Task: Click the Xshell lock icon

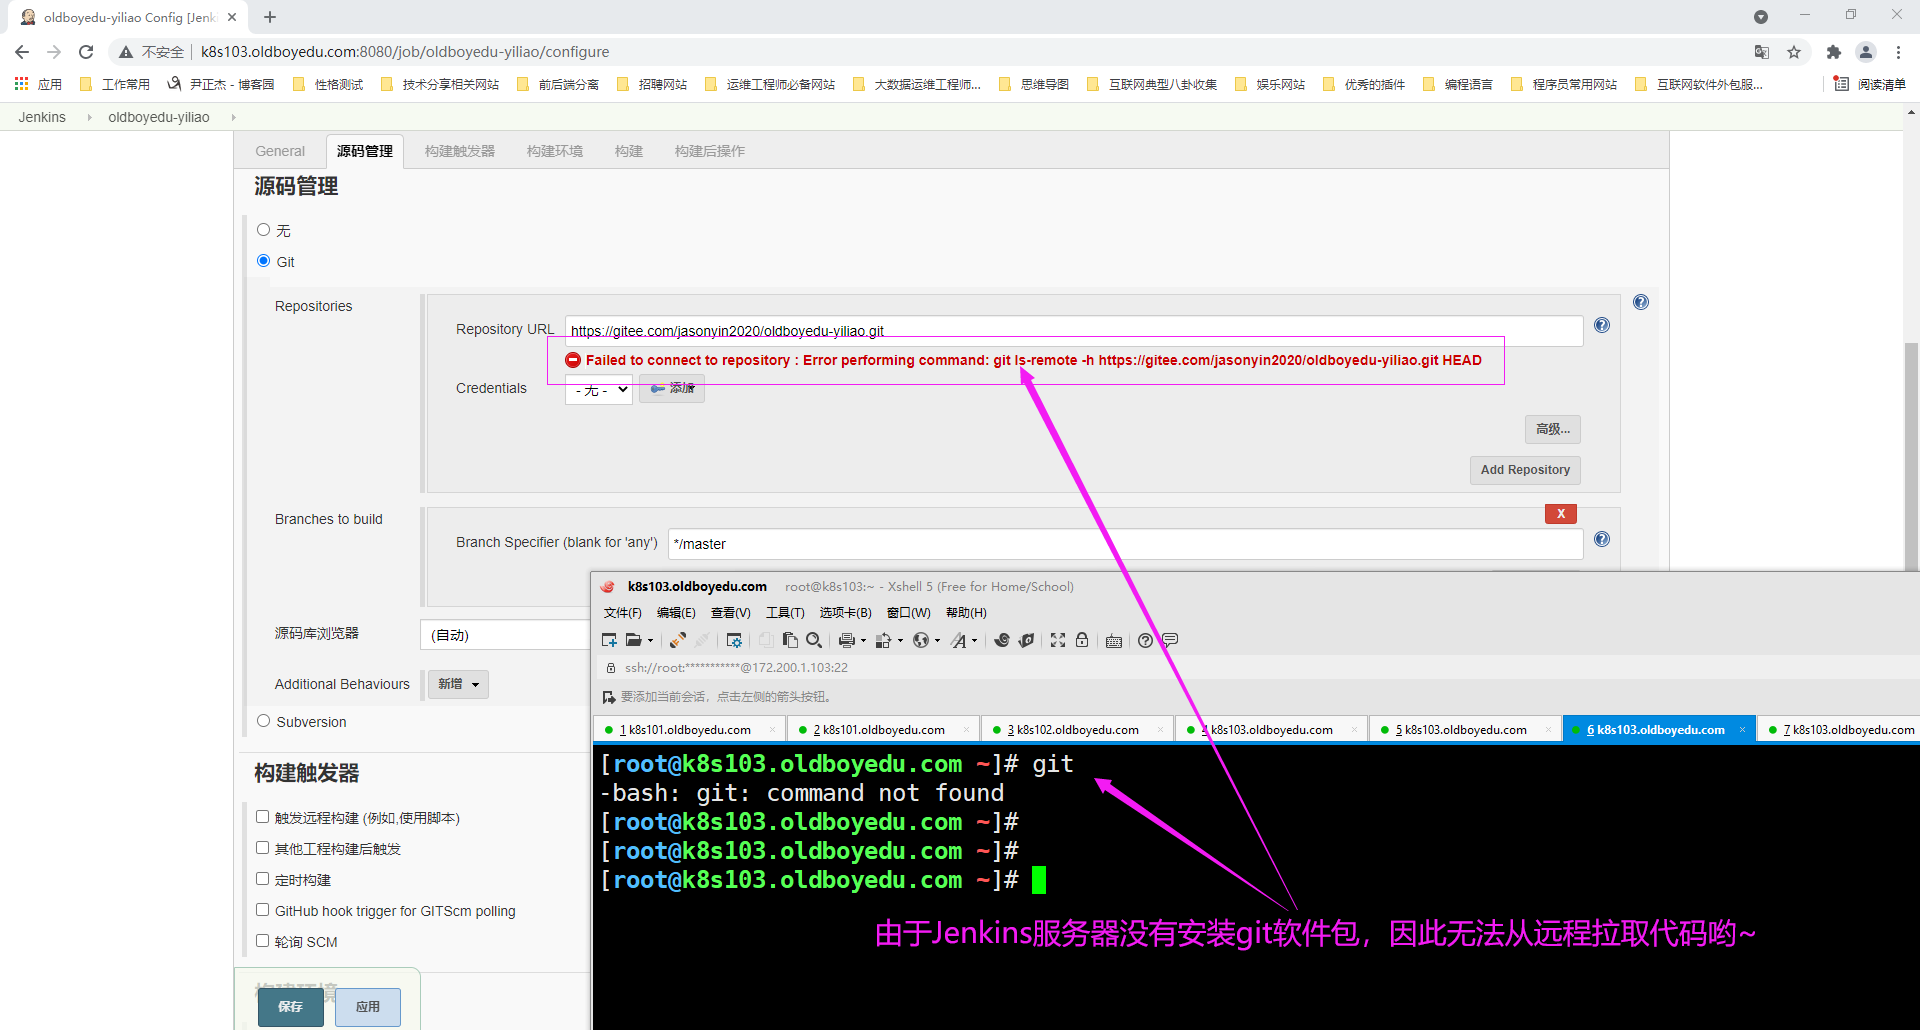Action: pyautogui.click(x=1082, y=640)
